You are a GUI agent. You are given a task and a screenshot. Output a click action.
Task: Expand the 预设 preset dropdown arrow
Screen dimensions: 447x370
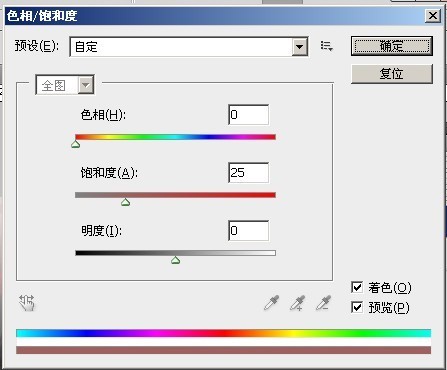tap(300, 47)
